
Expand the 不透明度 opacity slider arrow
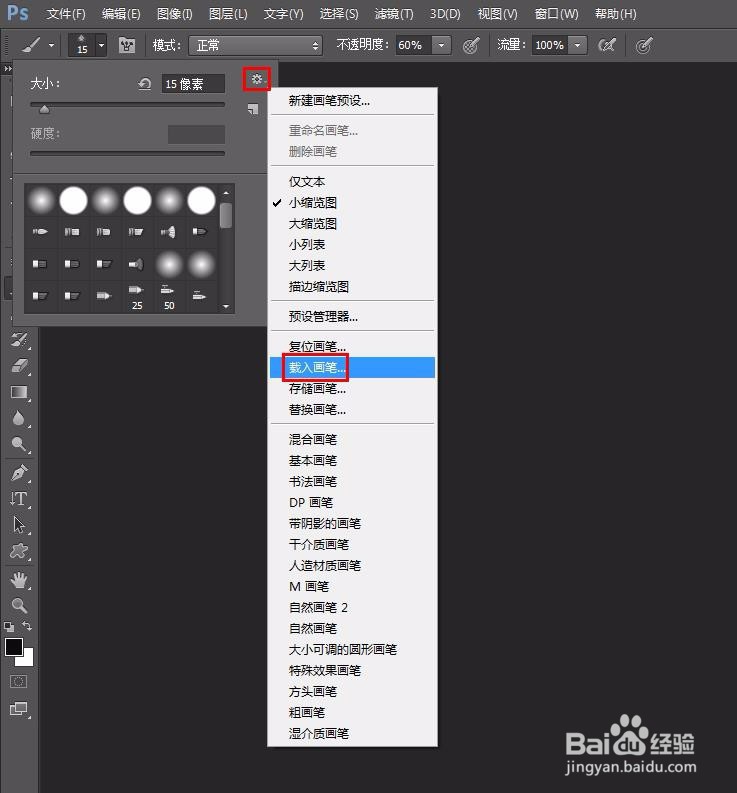click(x=441, y=46)
